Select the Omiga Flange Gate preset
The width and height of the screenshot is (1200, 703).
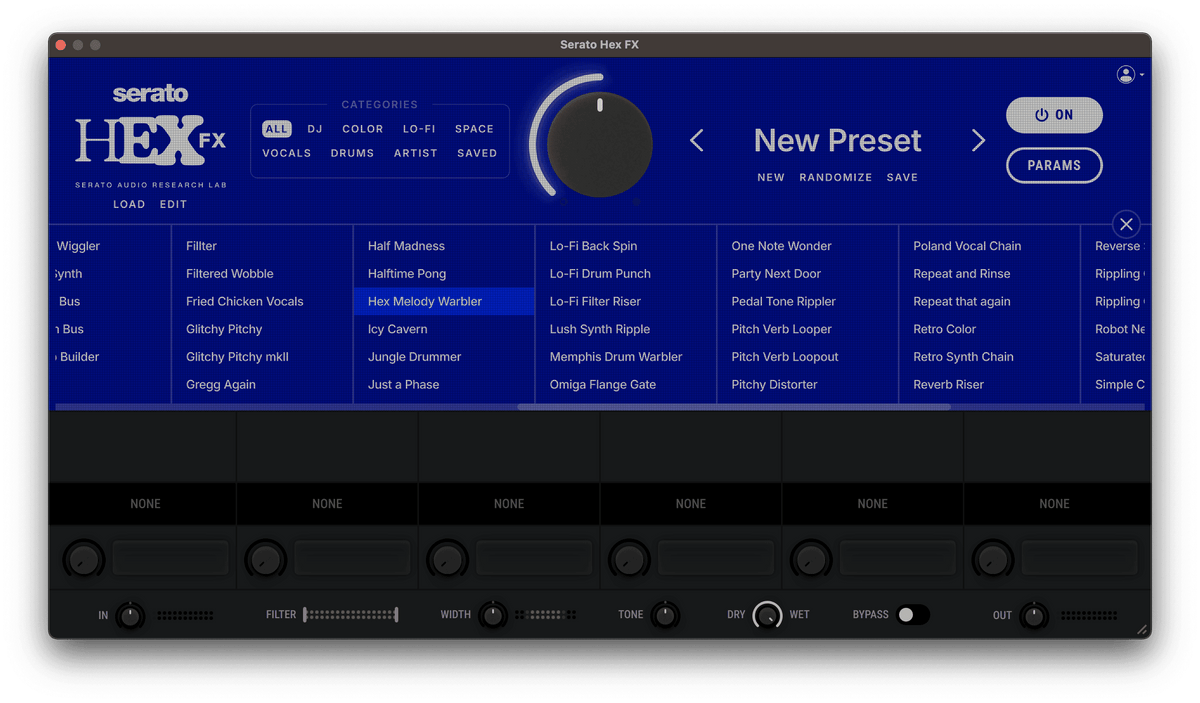click(x=603, y=385)
